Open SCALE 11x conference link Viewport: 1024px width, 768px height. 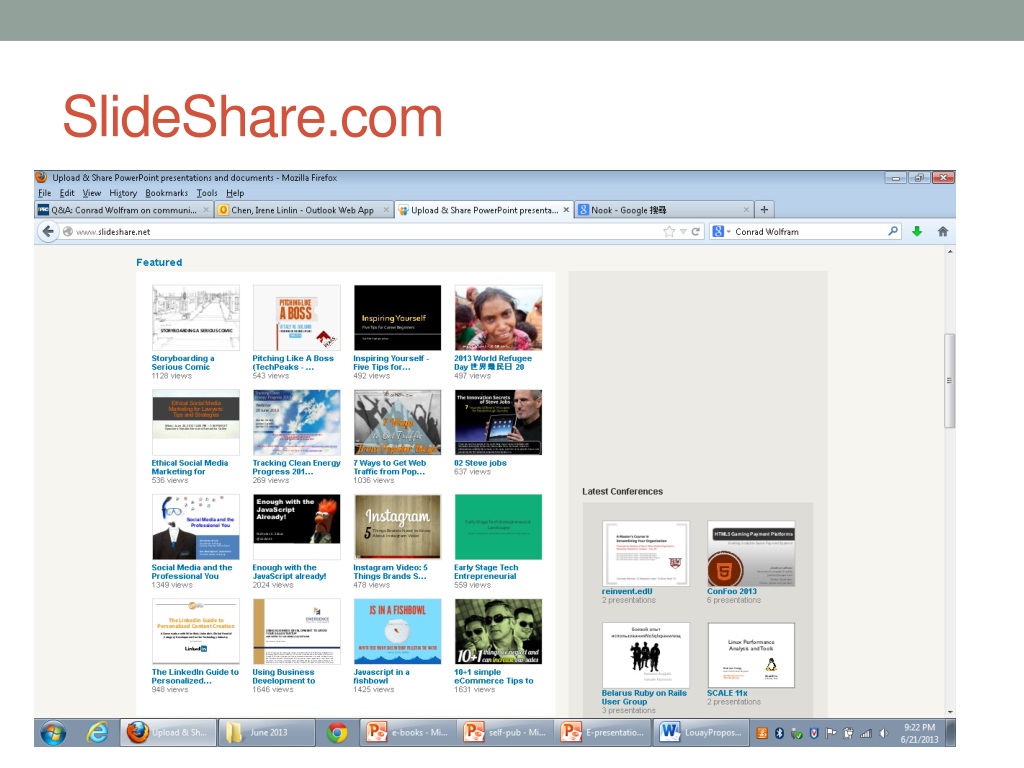[727, 693]
